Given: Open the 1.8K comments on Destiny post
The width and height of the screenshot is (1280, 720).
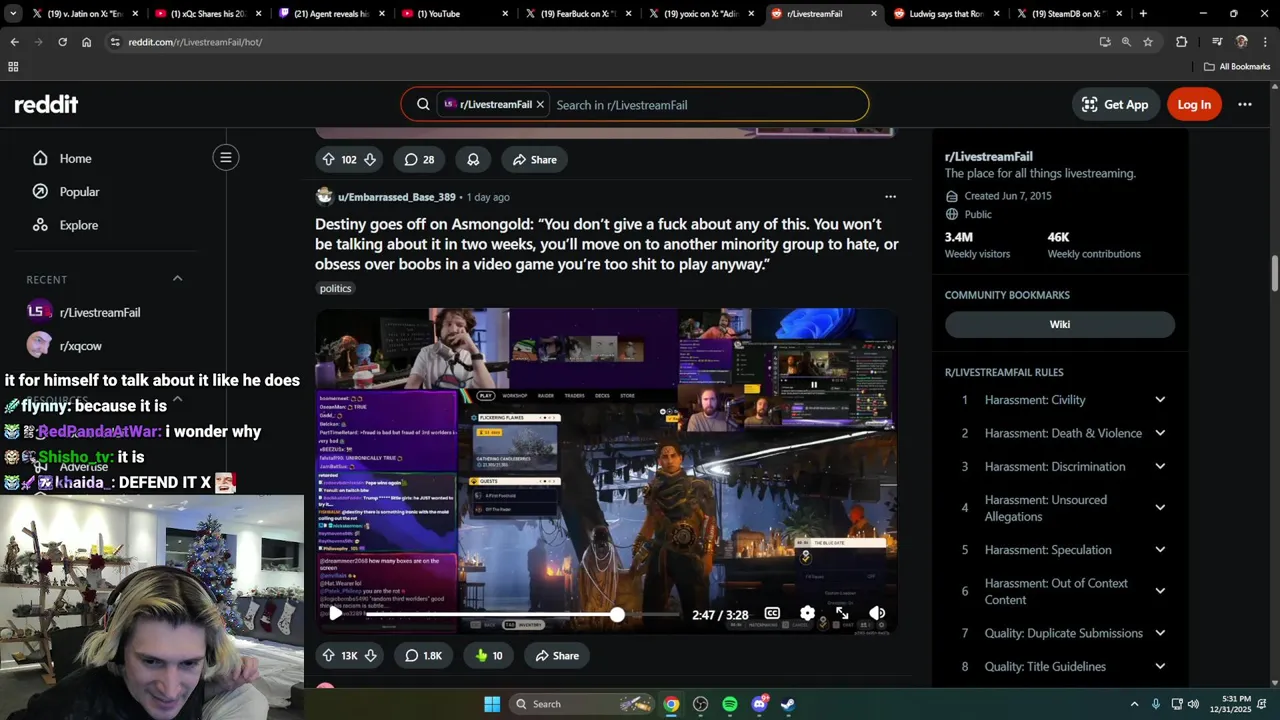Looking at the screenshot, I should pyautogui.click(x=423, y=656).
